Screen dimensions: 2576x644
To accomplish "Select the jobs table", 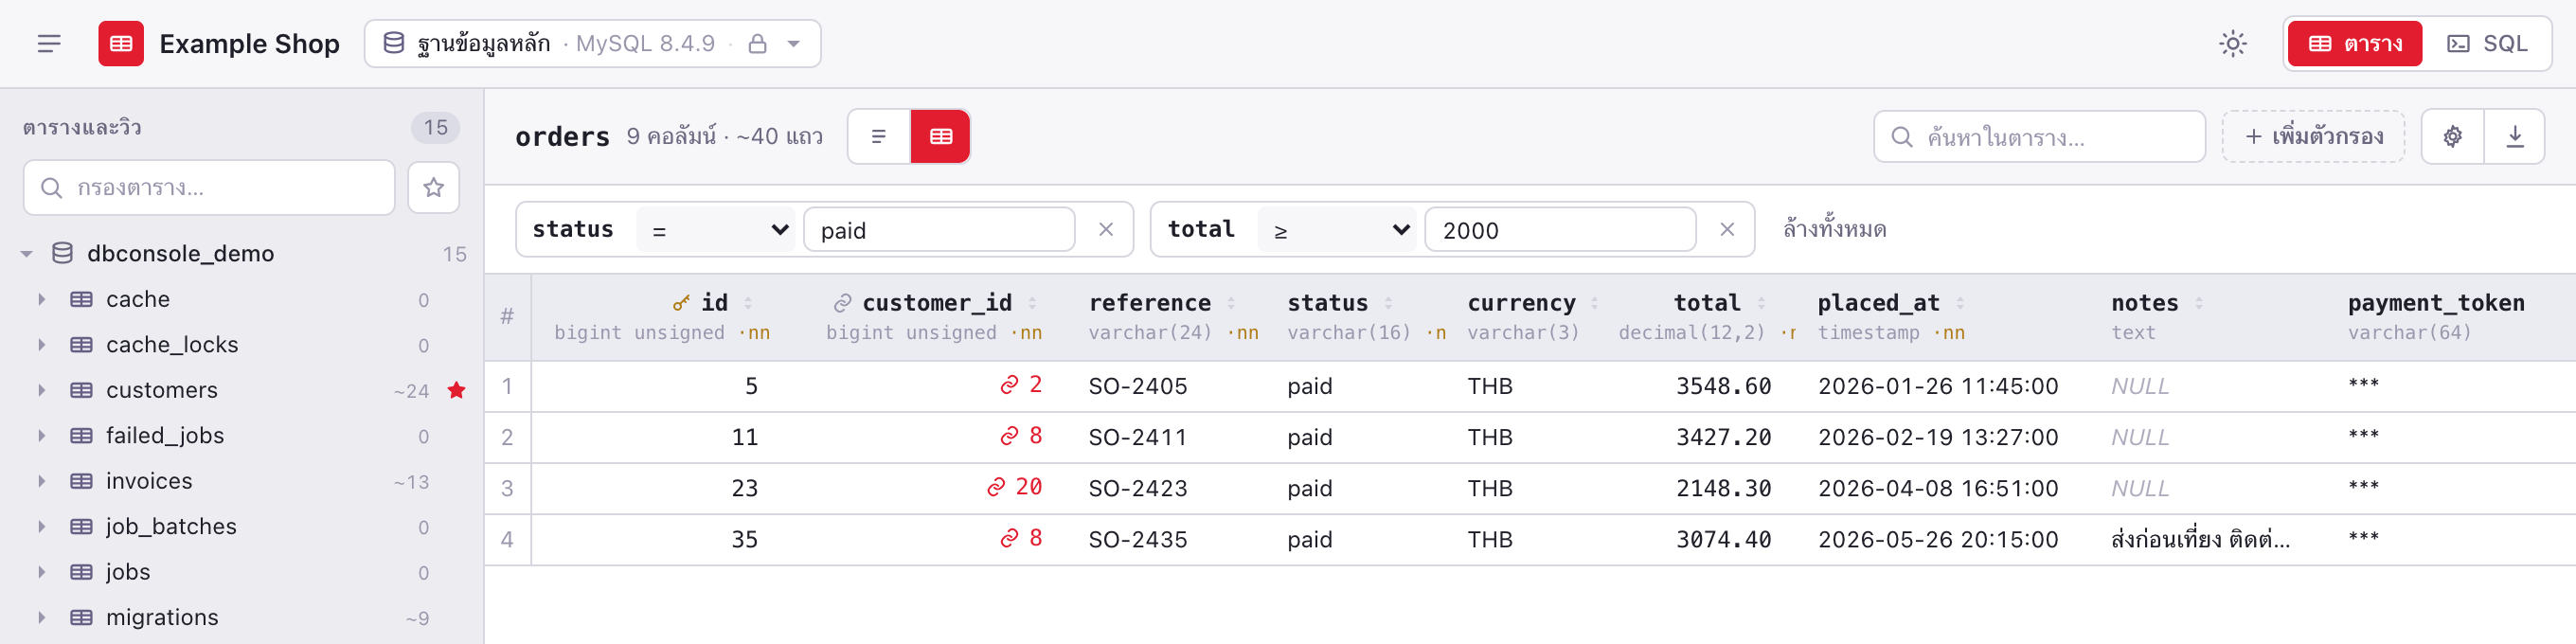I will tap(128, 573).
